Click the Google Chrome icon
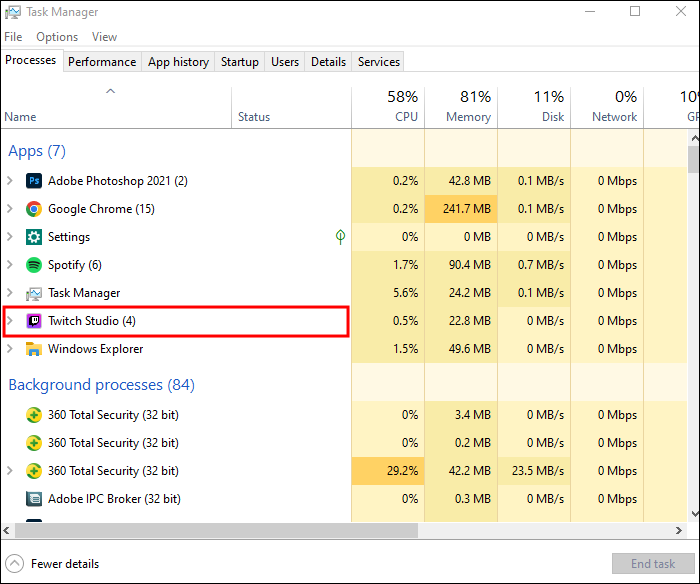This screenshot has width=700, height=584. tap(33, 209)
